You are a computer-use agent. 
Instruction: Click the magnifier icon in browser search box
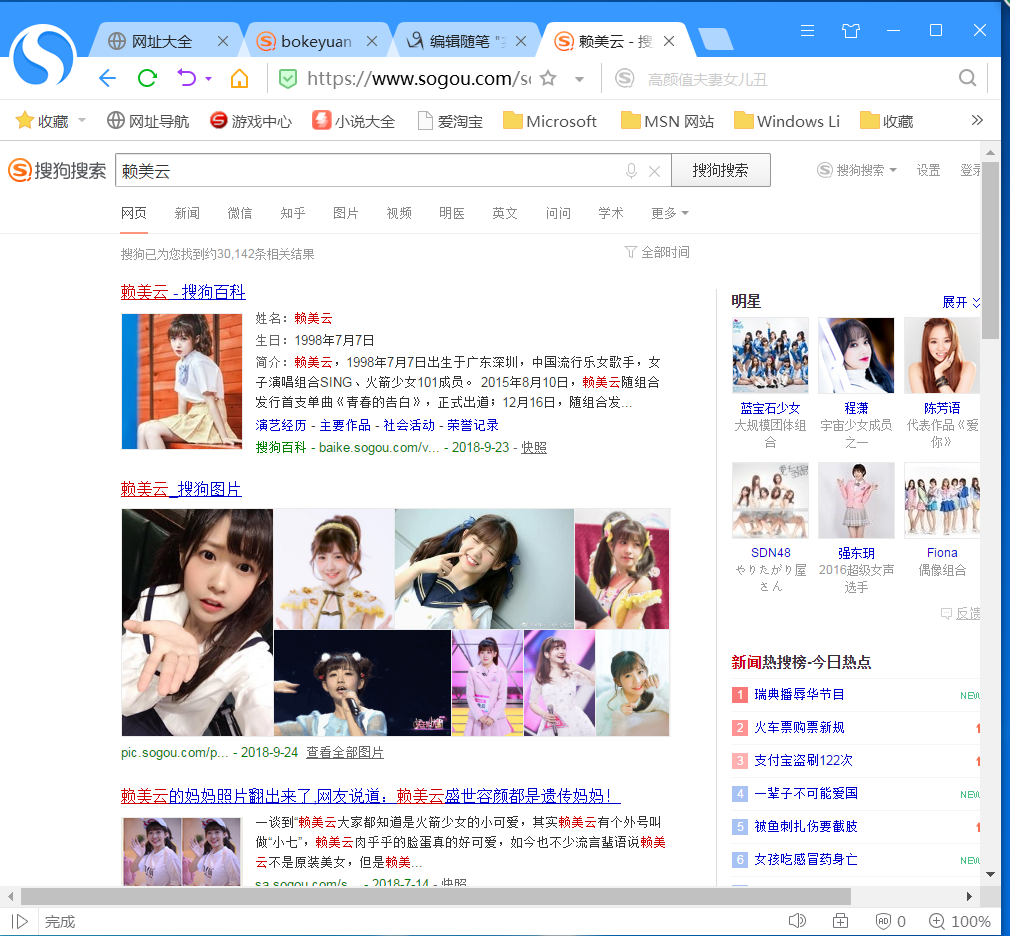[967, 79]
